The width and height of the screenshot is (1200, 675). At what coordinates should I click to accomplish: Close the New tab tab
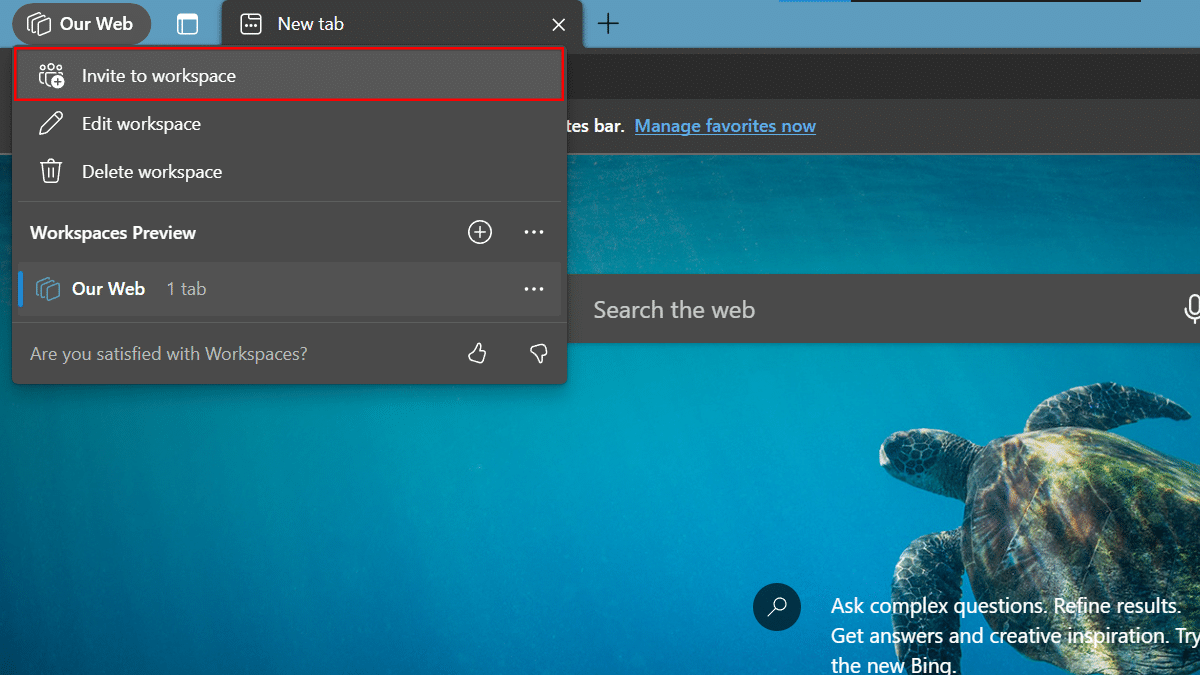(559, 25)
